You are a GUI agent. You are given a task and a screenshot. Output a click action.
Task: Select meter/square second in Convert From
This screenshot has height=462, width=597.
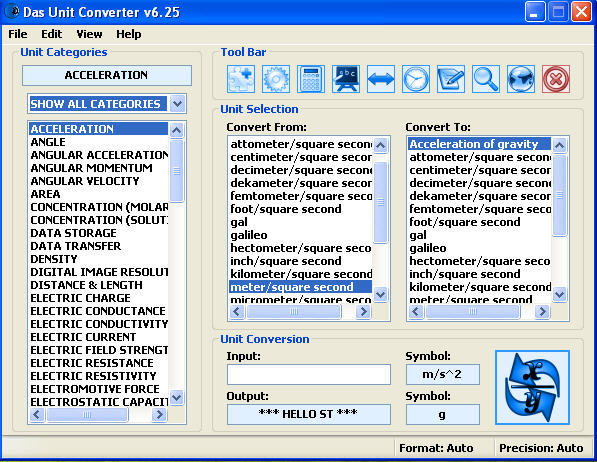pyautogui.click(x=300, y=287)
